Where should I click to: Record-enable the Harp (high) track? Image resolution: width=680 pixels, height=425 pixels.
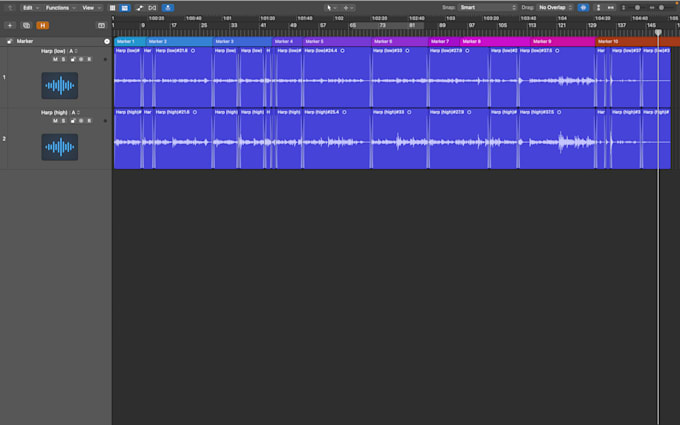[x=89, y=121]
